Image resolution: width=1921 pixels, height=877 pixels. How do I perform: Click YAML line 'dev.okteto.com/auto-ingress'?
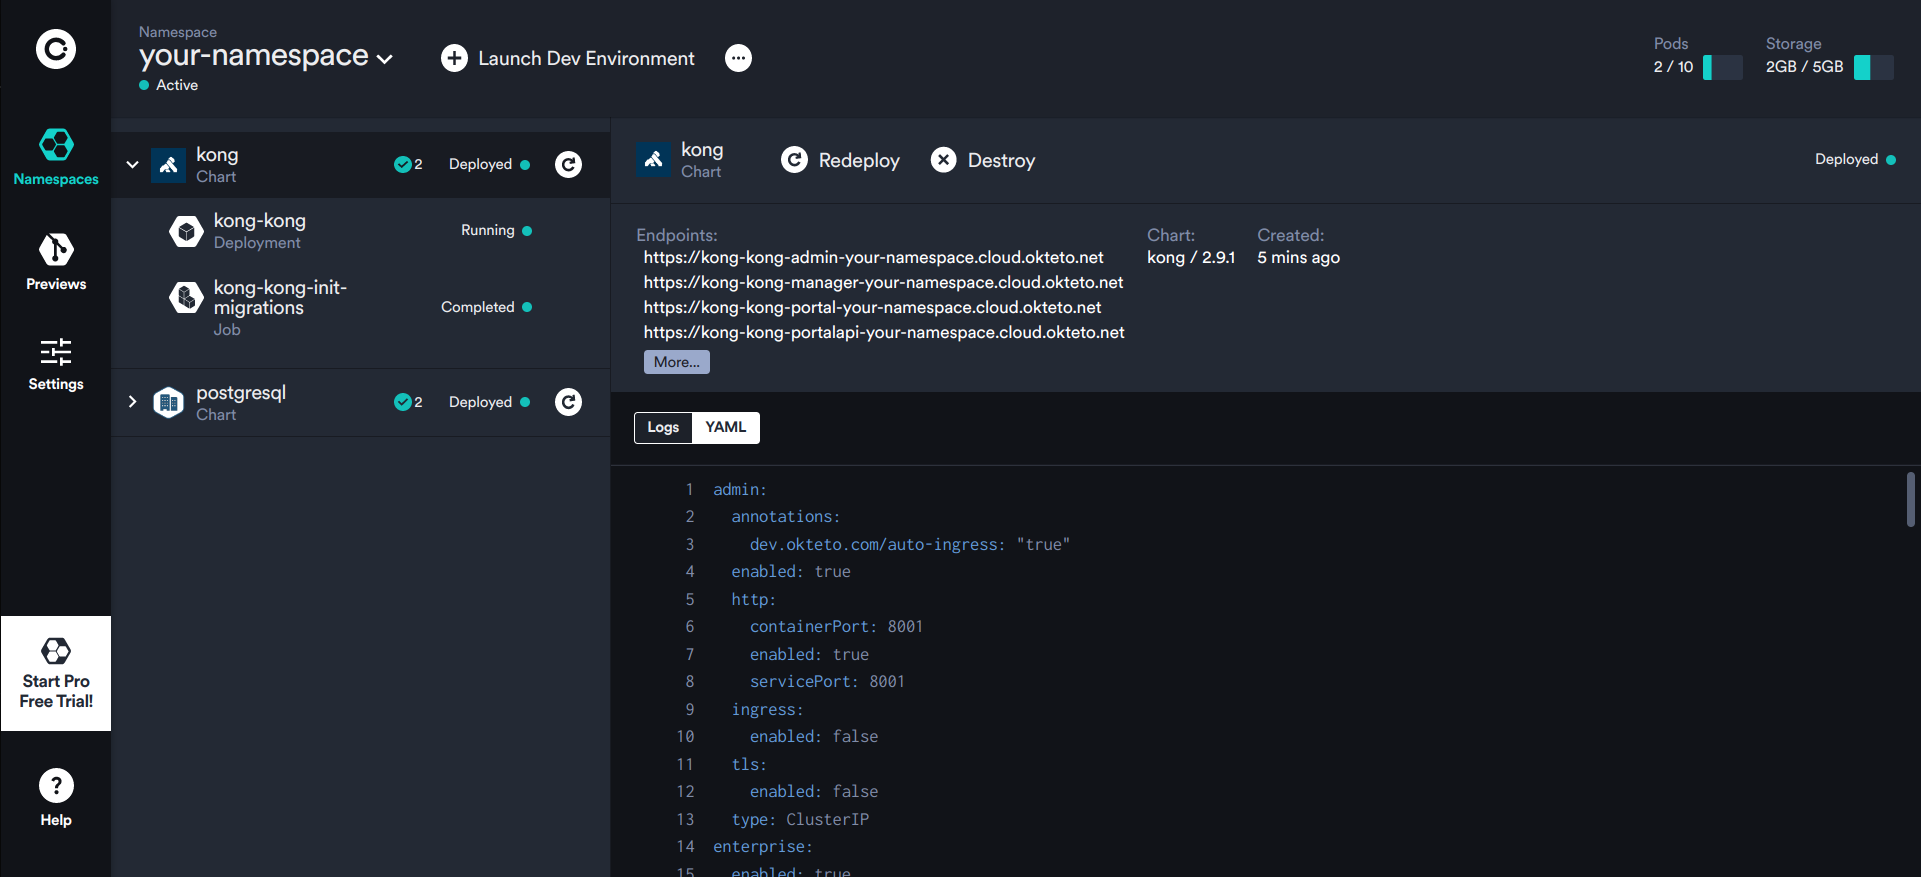(x=910, y=544)
